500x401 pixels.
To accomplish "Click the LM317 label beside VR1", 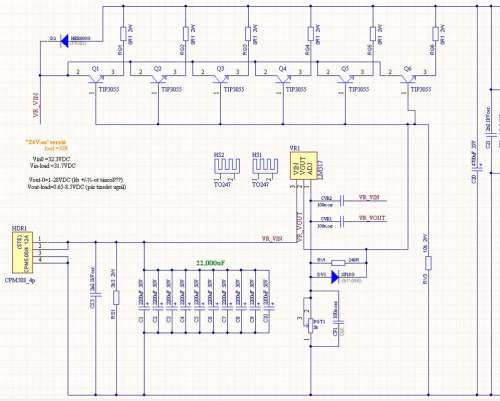I will [x=321, y=171].
